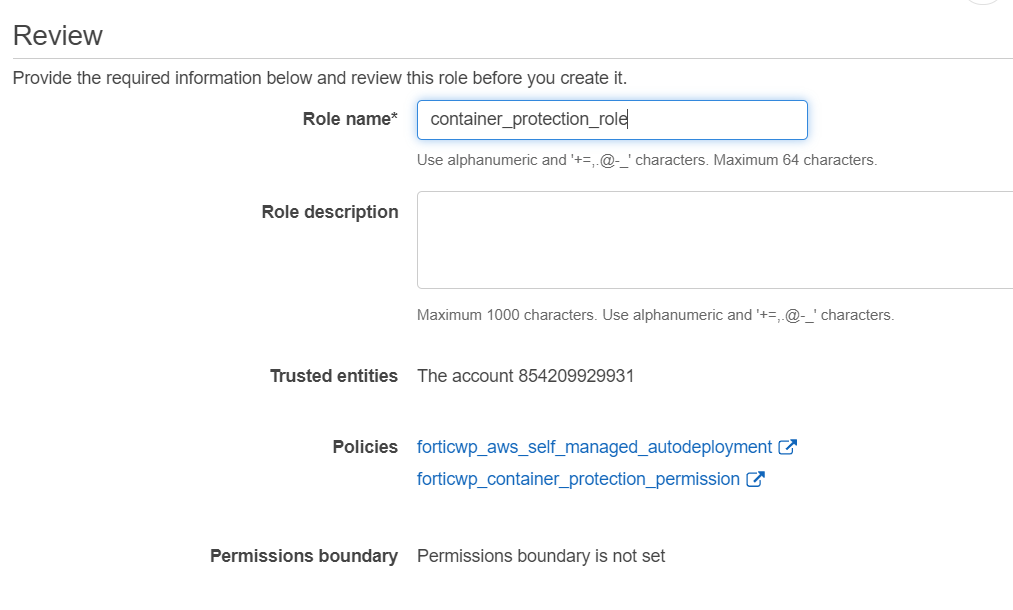This screenshot has height=610, width=1013.
Task: Open external link icon beside forticwp_container_protection_permission
Action: 755,480
